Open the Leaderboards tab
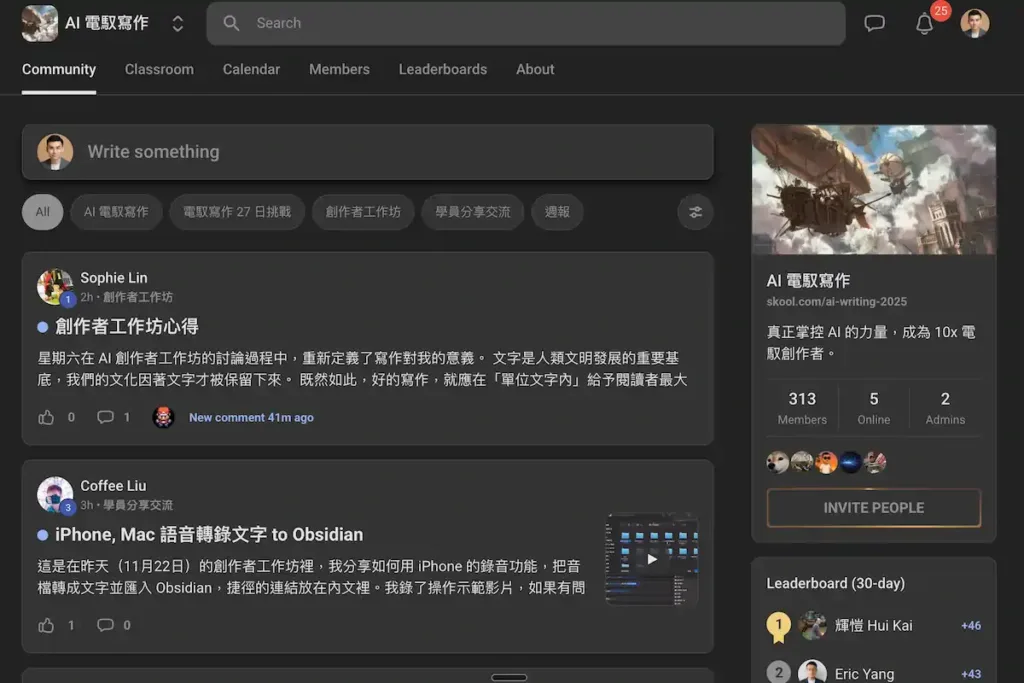Image resolution: width=1024 pixels, height=683 pixels. [x=443, y=69]
